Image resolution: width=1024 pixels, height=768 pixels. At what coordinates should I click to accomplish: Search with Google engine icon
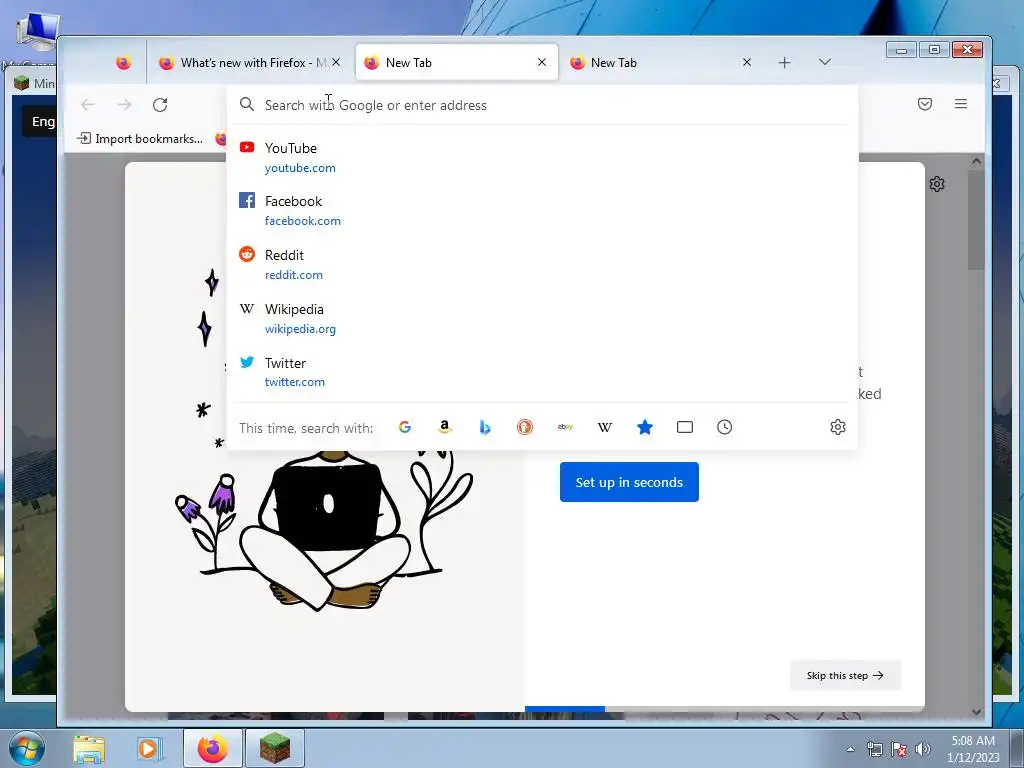coord(405,427)
